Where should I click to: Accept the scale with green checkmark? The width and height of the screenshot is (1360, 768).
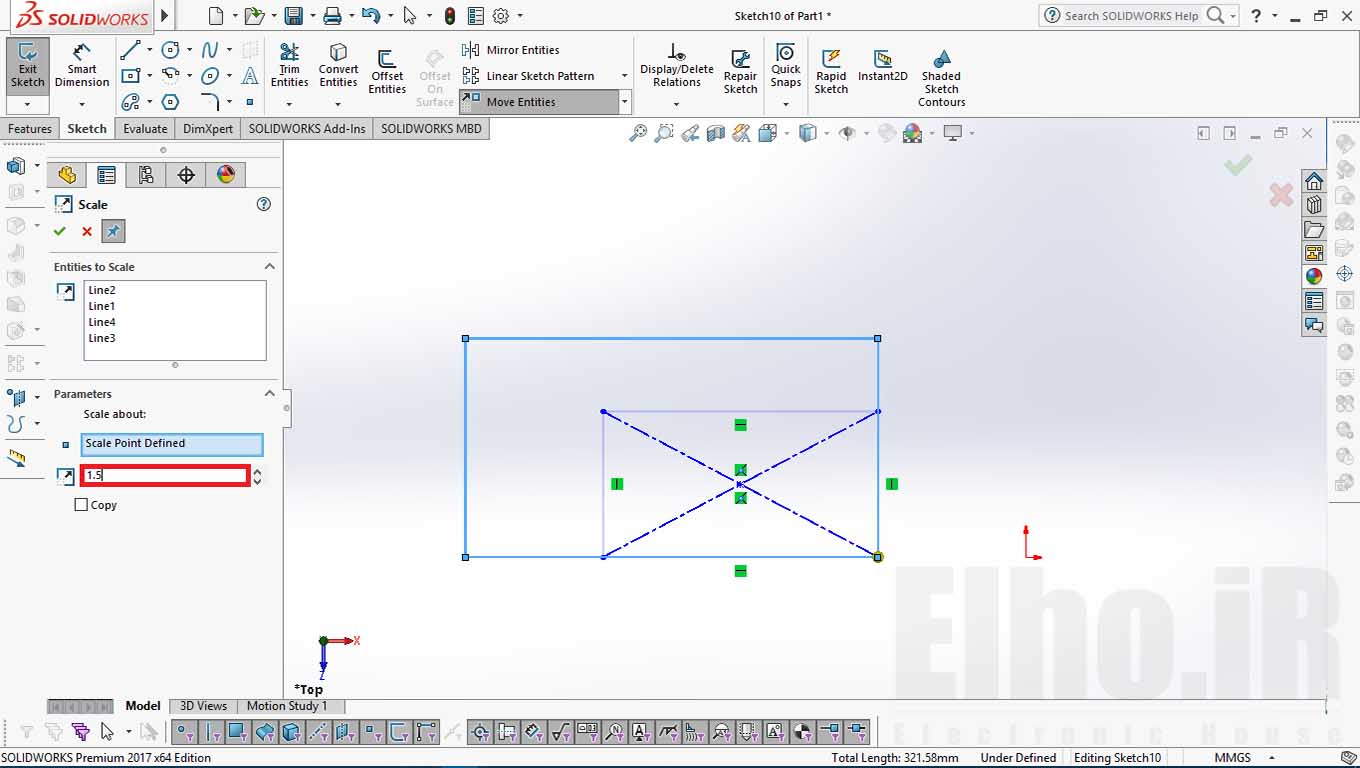tap(60, 231)
